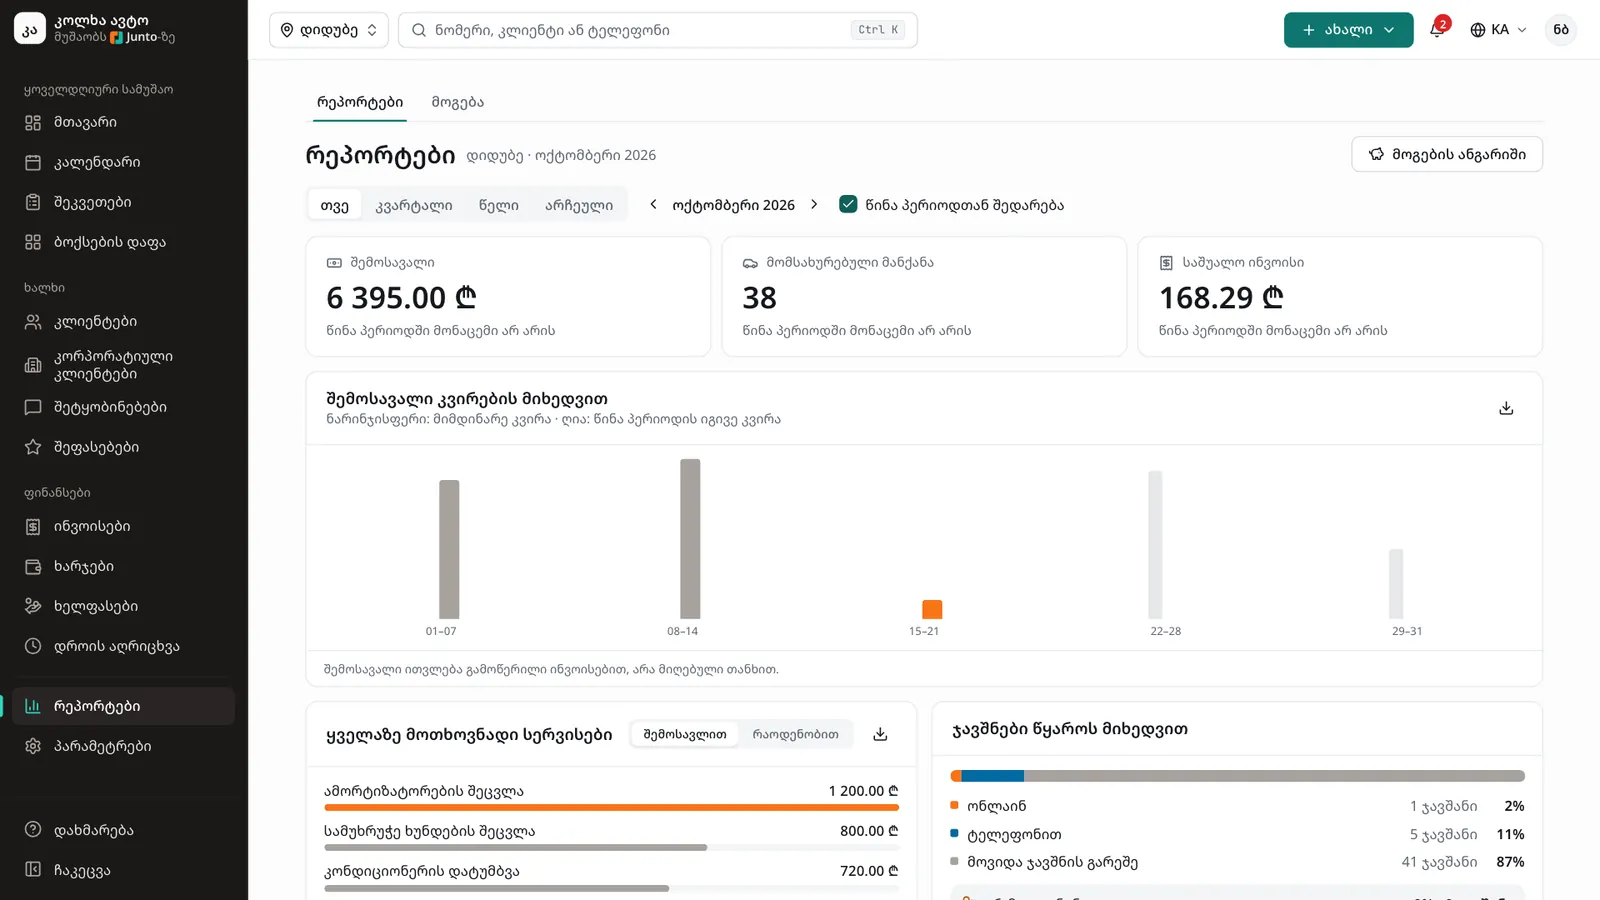Open დროის აღრიცხვა in sidebar
Screen dimensions: 1600x900
[x=124, y=646]
